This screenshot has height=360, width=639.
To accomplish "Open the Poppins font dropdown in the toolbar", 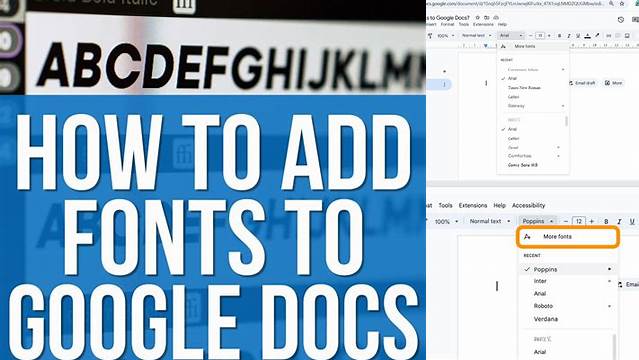I will pos(538,221).
